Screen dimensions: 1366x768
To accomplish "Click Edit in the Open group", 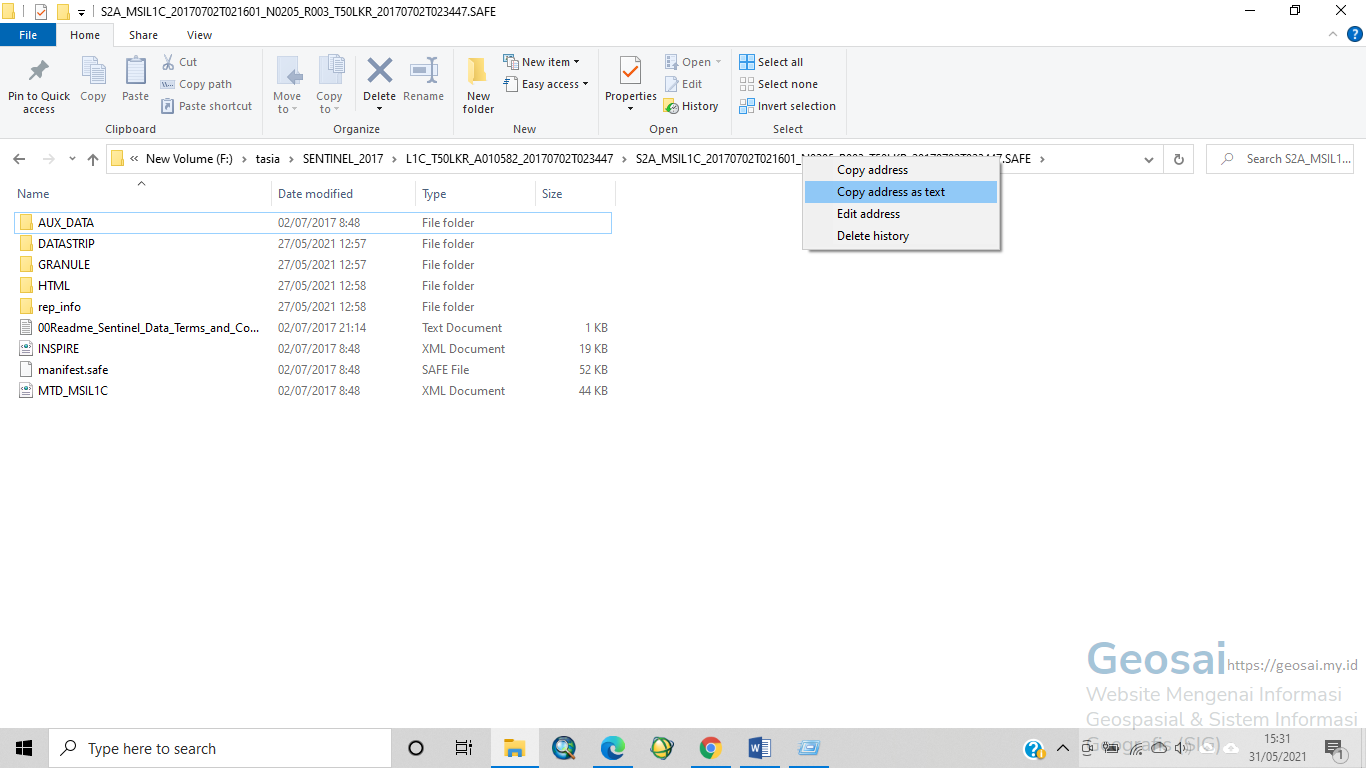I will click(x=683, y=84).
